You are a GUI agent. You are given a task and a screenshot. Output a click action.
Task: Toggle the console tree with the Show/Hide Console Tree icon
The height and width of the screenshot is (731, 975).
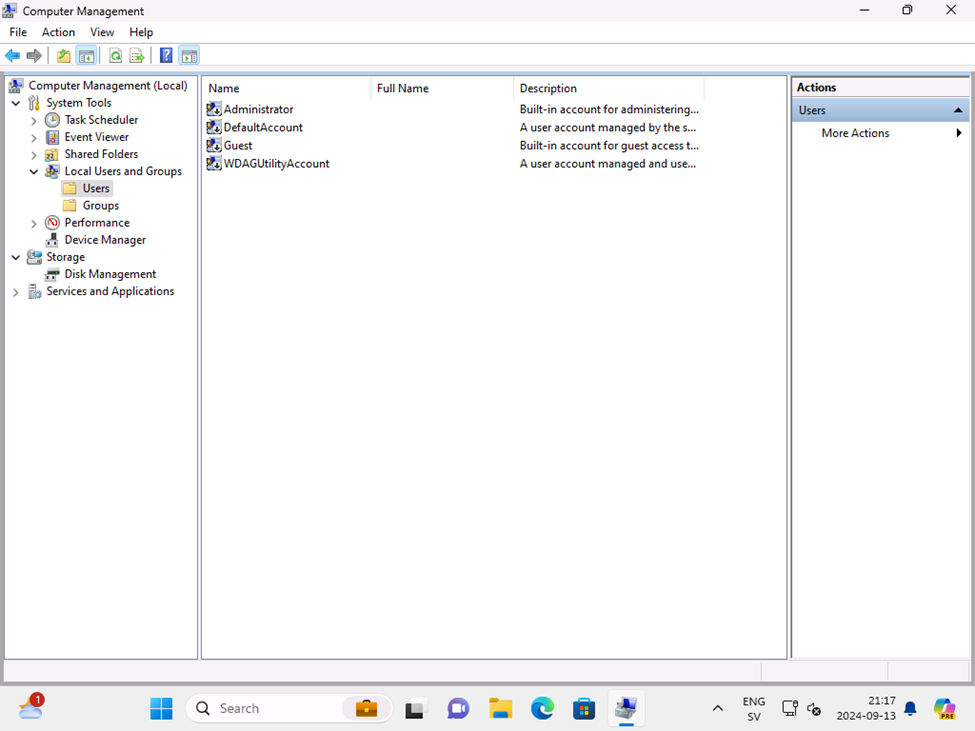click(86, 55)
